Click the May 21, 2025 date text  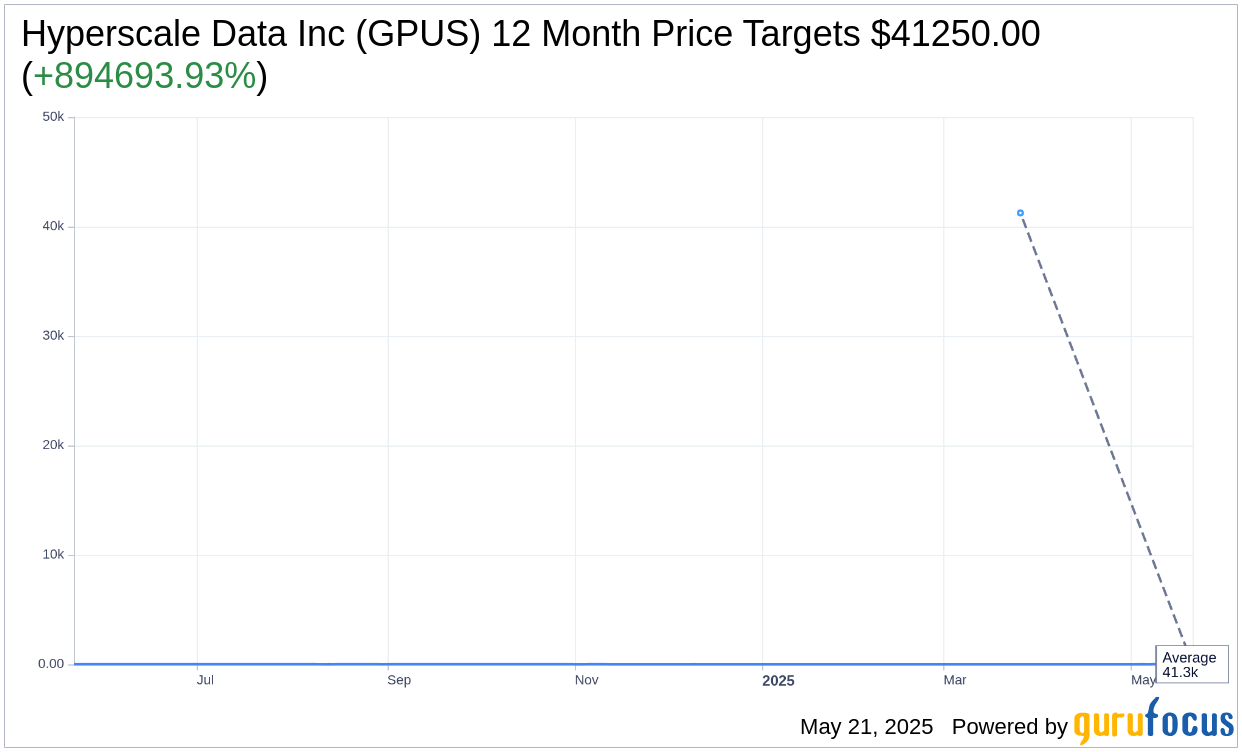tap(866, 727)
